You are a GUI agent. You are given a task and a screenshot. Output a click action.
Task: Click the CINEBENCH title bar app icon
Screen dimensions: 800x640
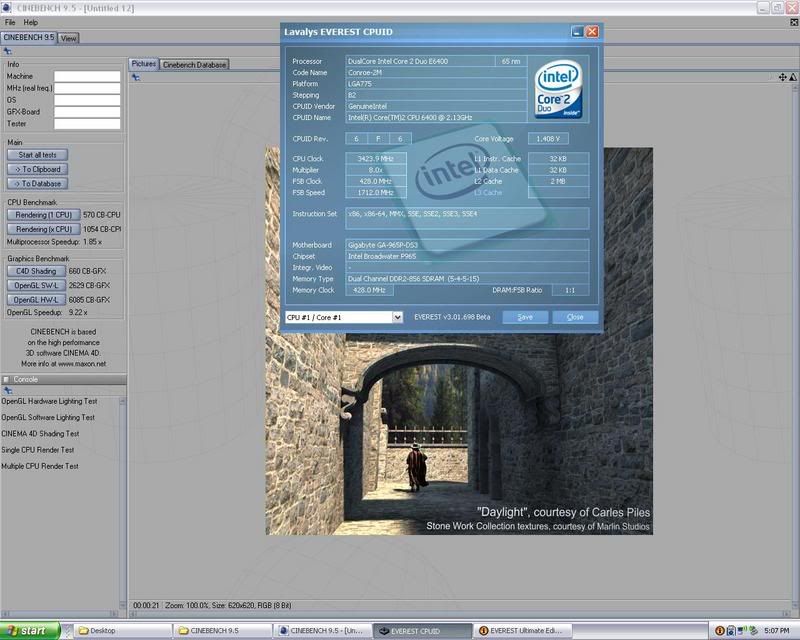click(6, 8)
